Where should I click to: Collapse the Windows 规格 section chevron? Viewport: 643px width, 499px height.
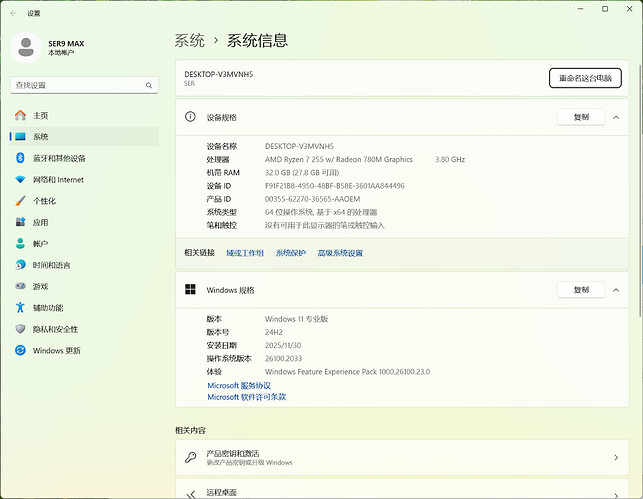(x=614, y=290)
